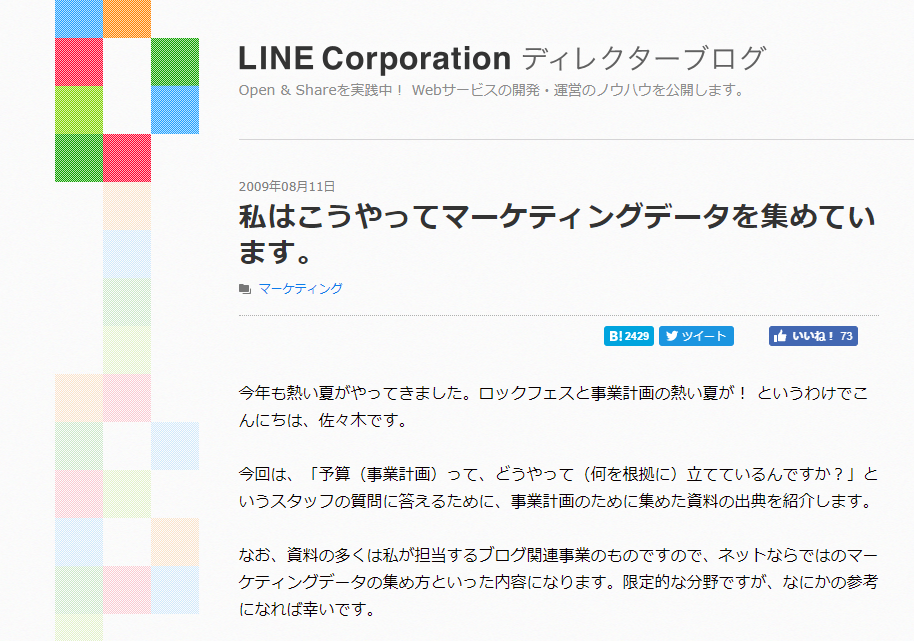
Task: Click the dark green square beside blog title
Action: 175,62
